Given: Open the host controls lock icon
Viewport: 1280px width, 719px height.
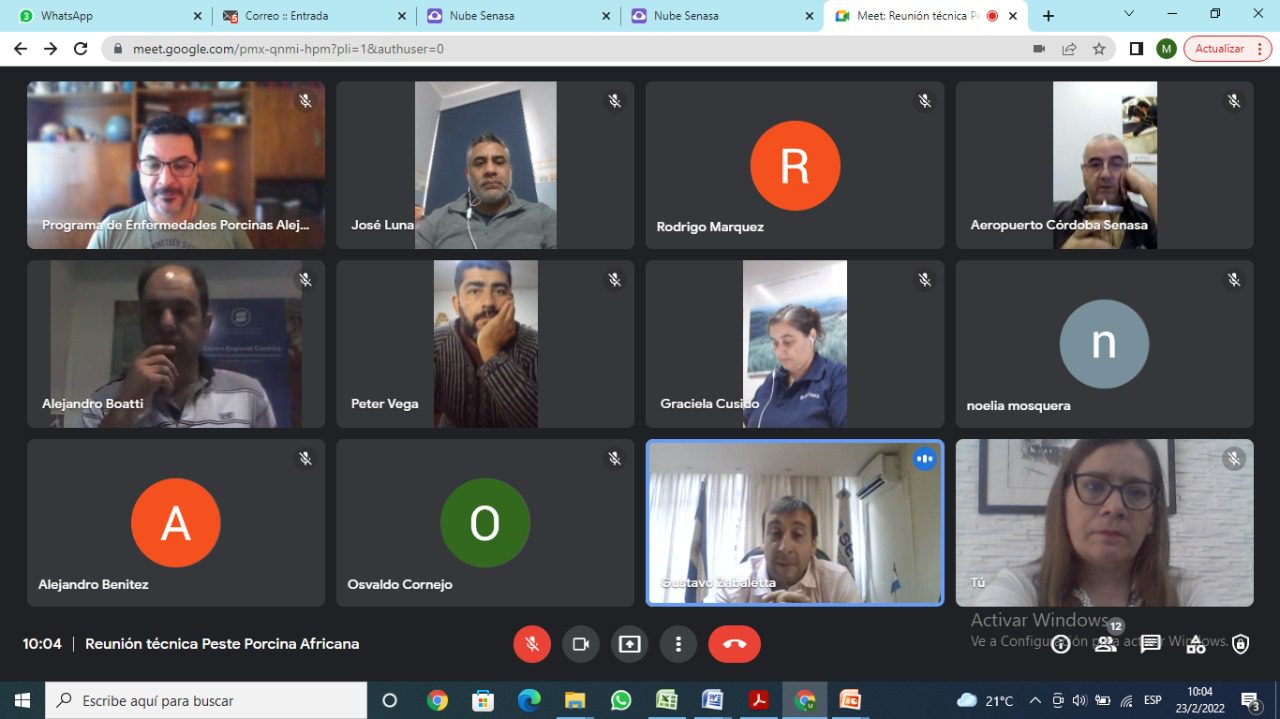Looking at the screenshot, I should tap(1241, 644).
